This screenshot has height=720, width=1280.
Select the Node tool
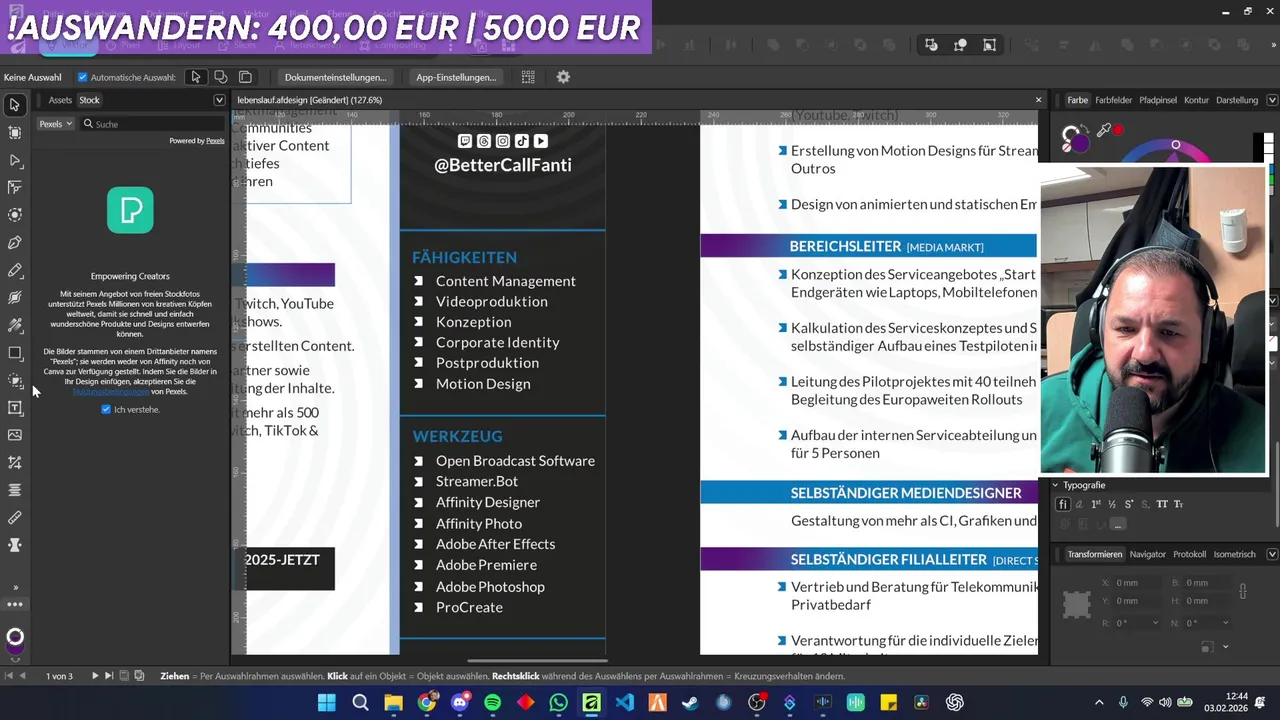pyautogui.click(x=15, y=160)
